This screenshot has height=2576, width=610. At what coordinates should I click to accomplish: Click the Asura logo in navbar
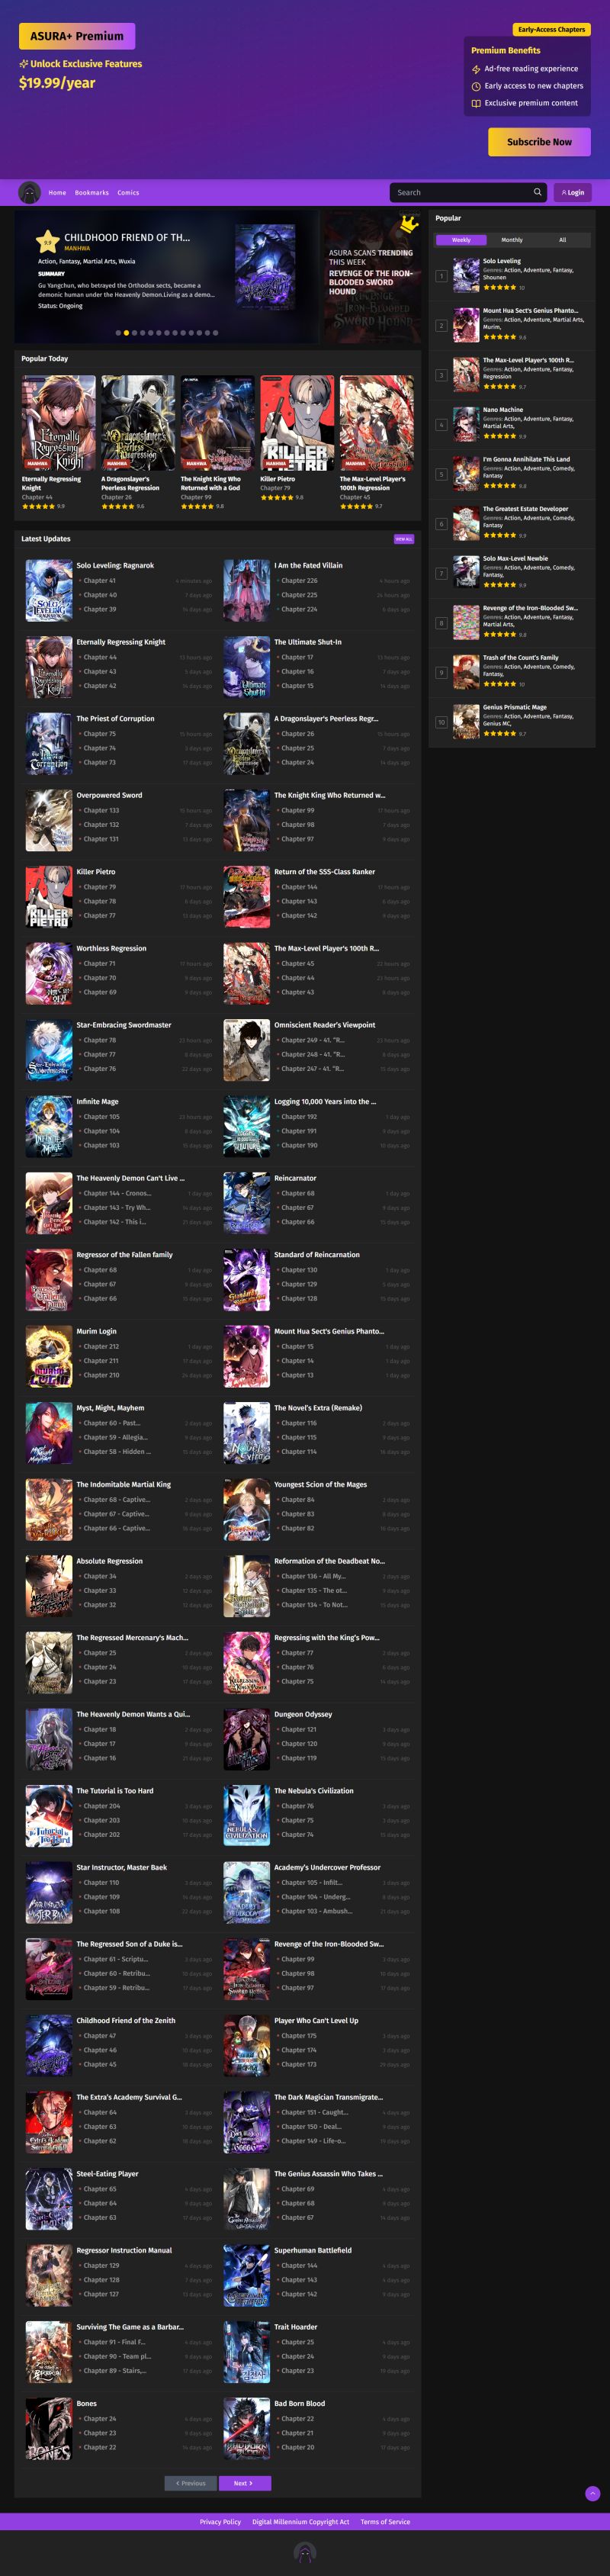(29, 192)
